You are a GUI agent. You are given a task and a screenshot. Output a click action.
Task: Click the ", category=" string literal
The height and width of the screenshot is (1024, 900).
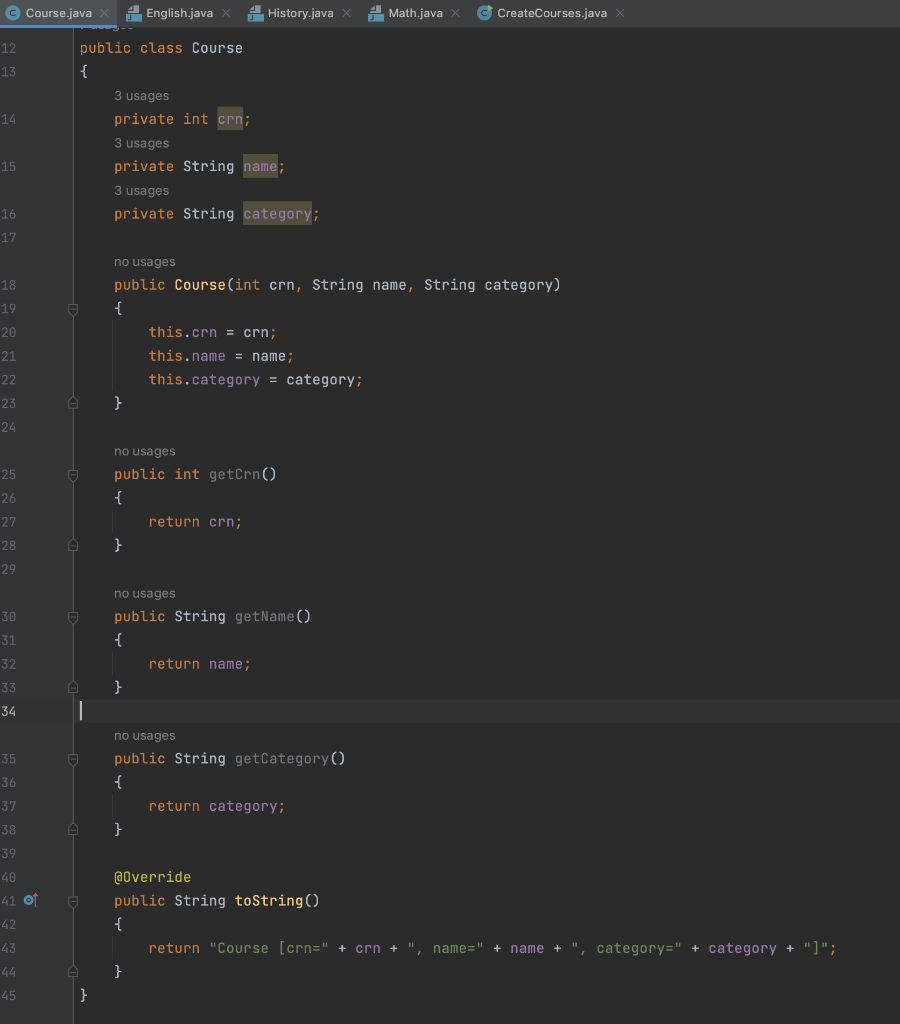(x=626, y=948)
